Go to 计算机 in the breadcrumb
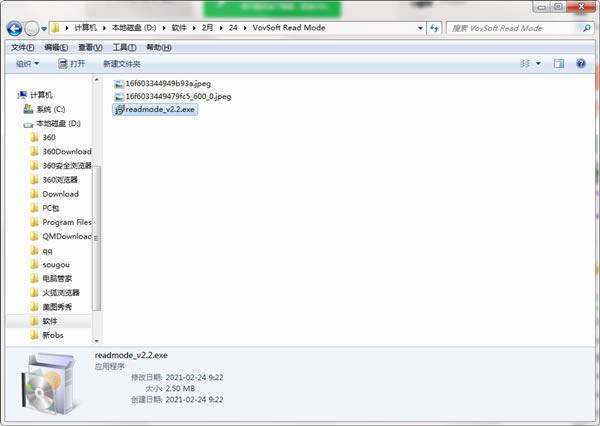The height and width of the screenshot is (426, 600). (x=85, y=28)
